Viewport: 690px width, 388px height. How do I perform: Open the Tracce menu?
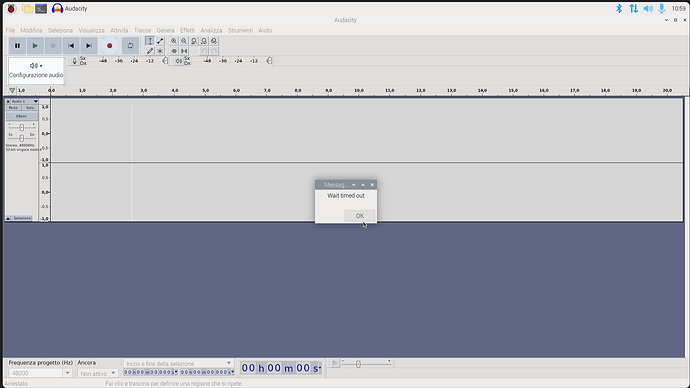tap(142, 30)
